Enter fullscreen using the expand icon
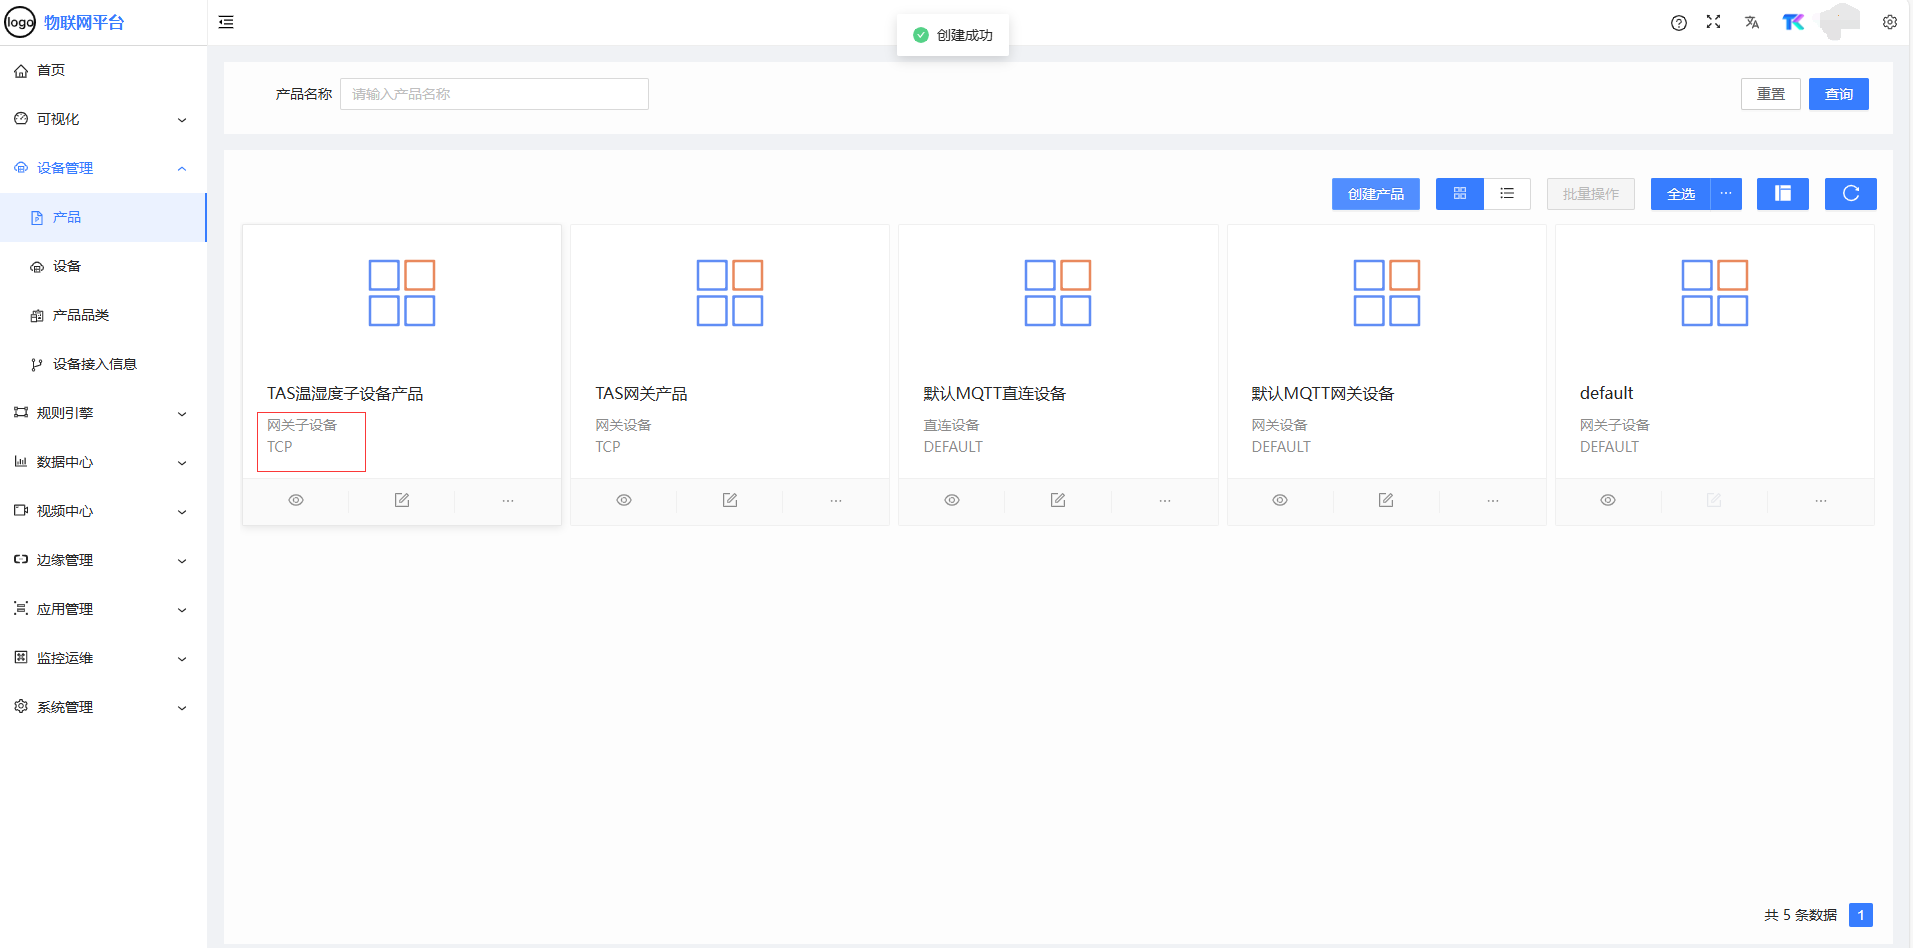The width and height of the screenshot is (1913, 948). (1713, 22)
